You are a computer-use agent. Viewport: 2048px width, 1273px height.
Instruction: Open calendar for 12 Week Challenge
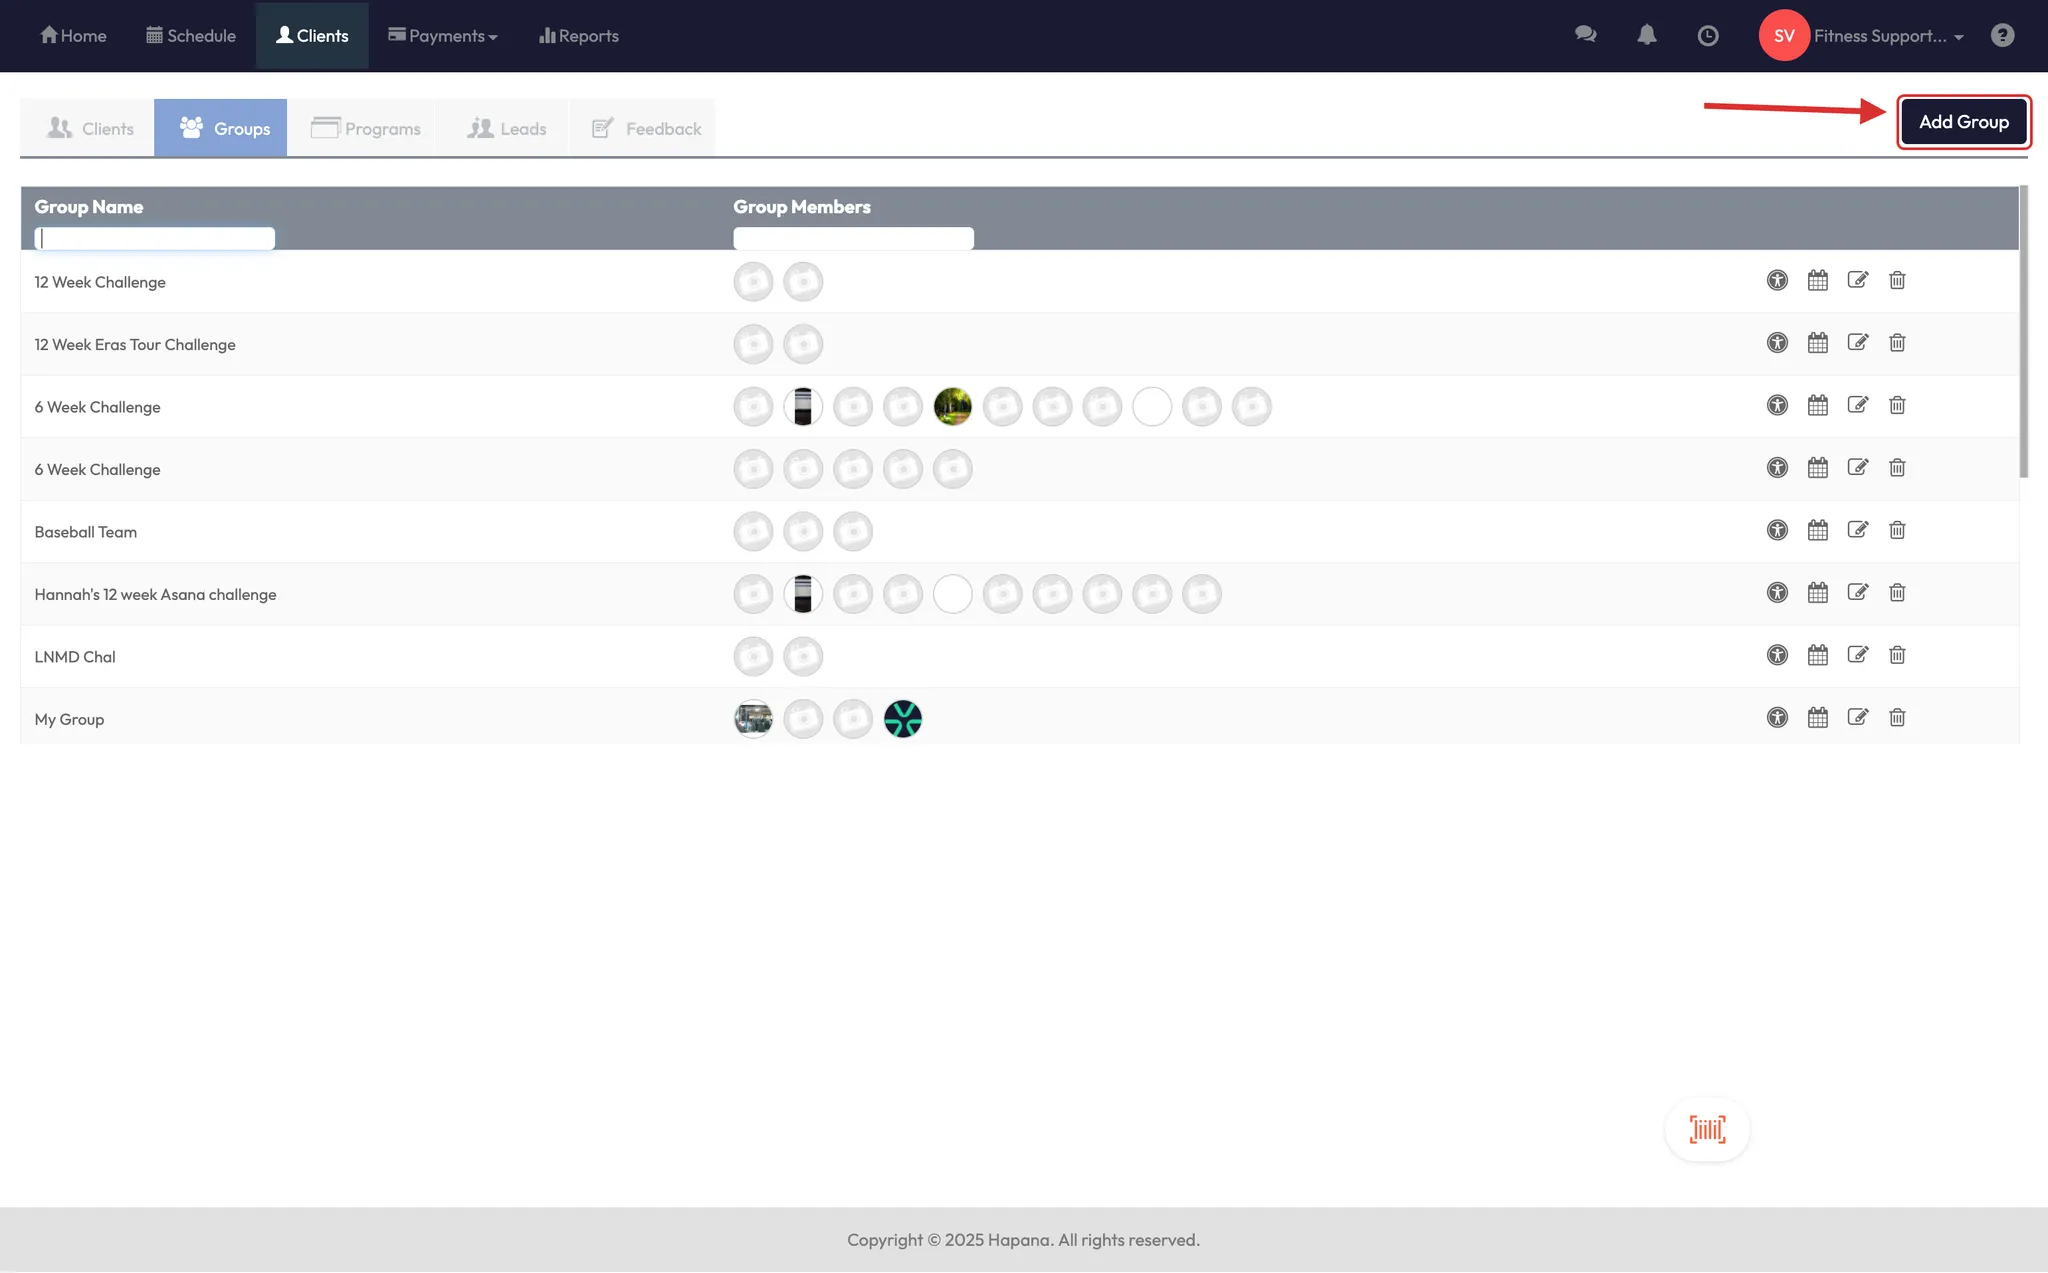[x=1817, y=280]
